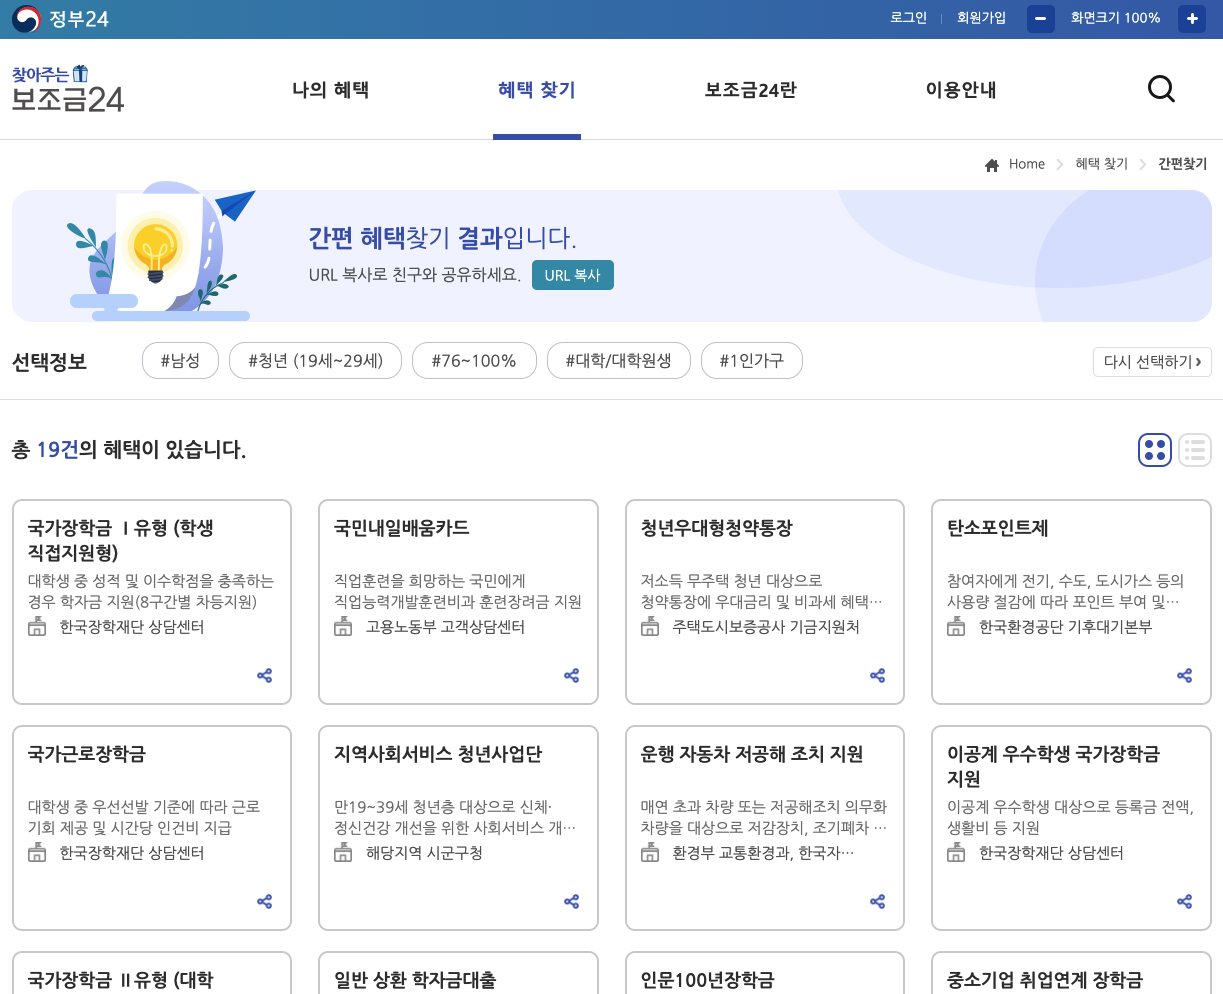The width and height of the screenshot is (1223, 994).
Task: Select the #1인가구 tag
Action: (752, 361)
